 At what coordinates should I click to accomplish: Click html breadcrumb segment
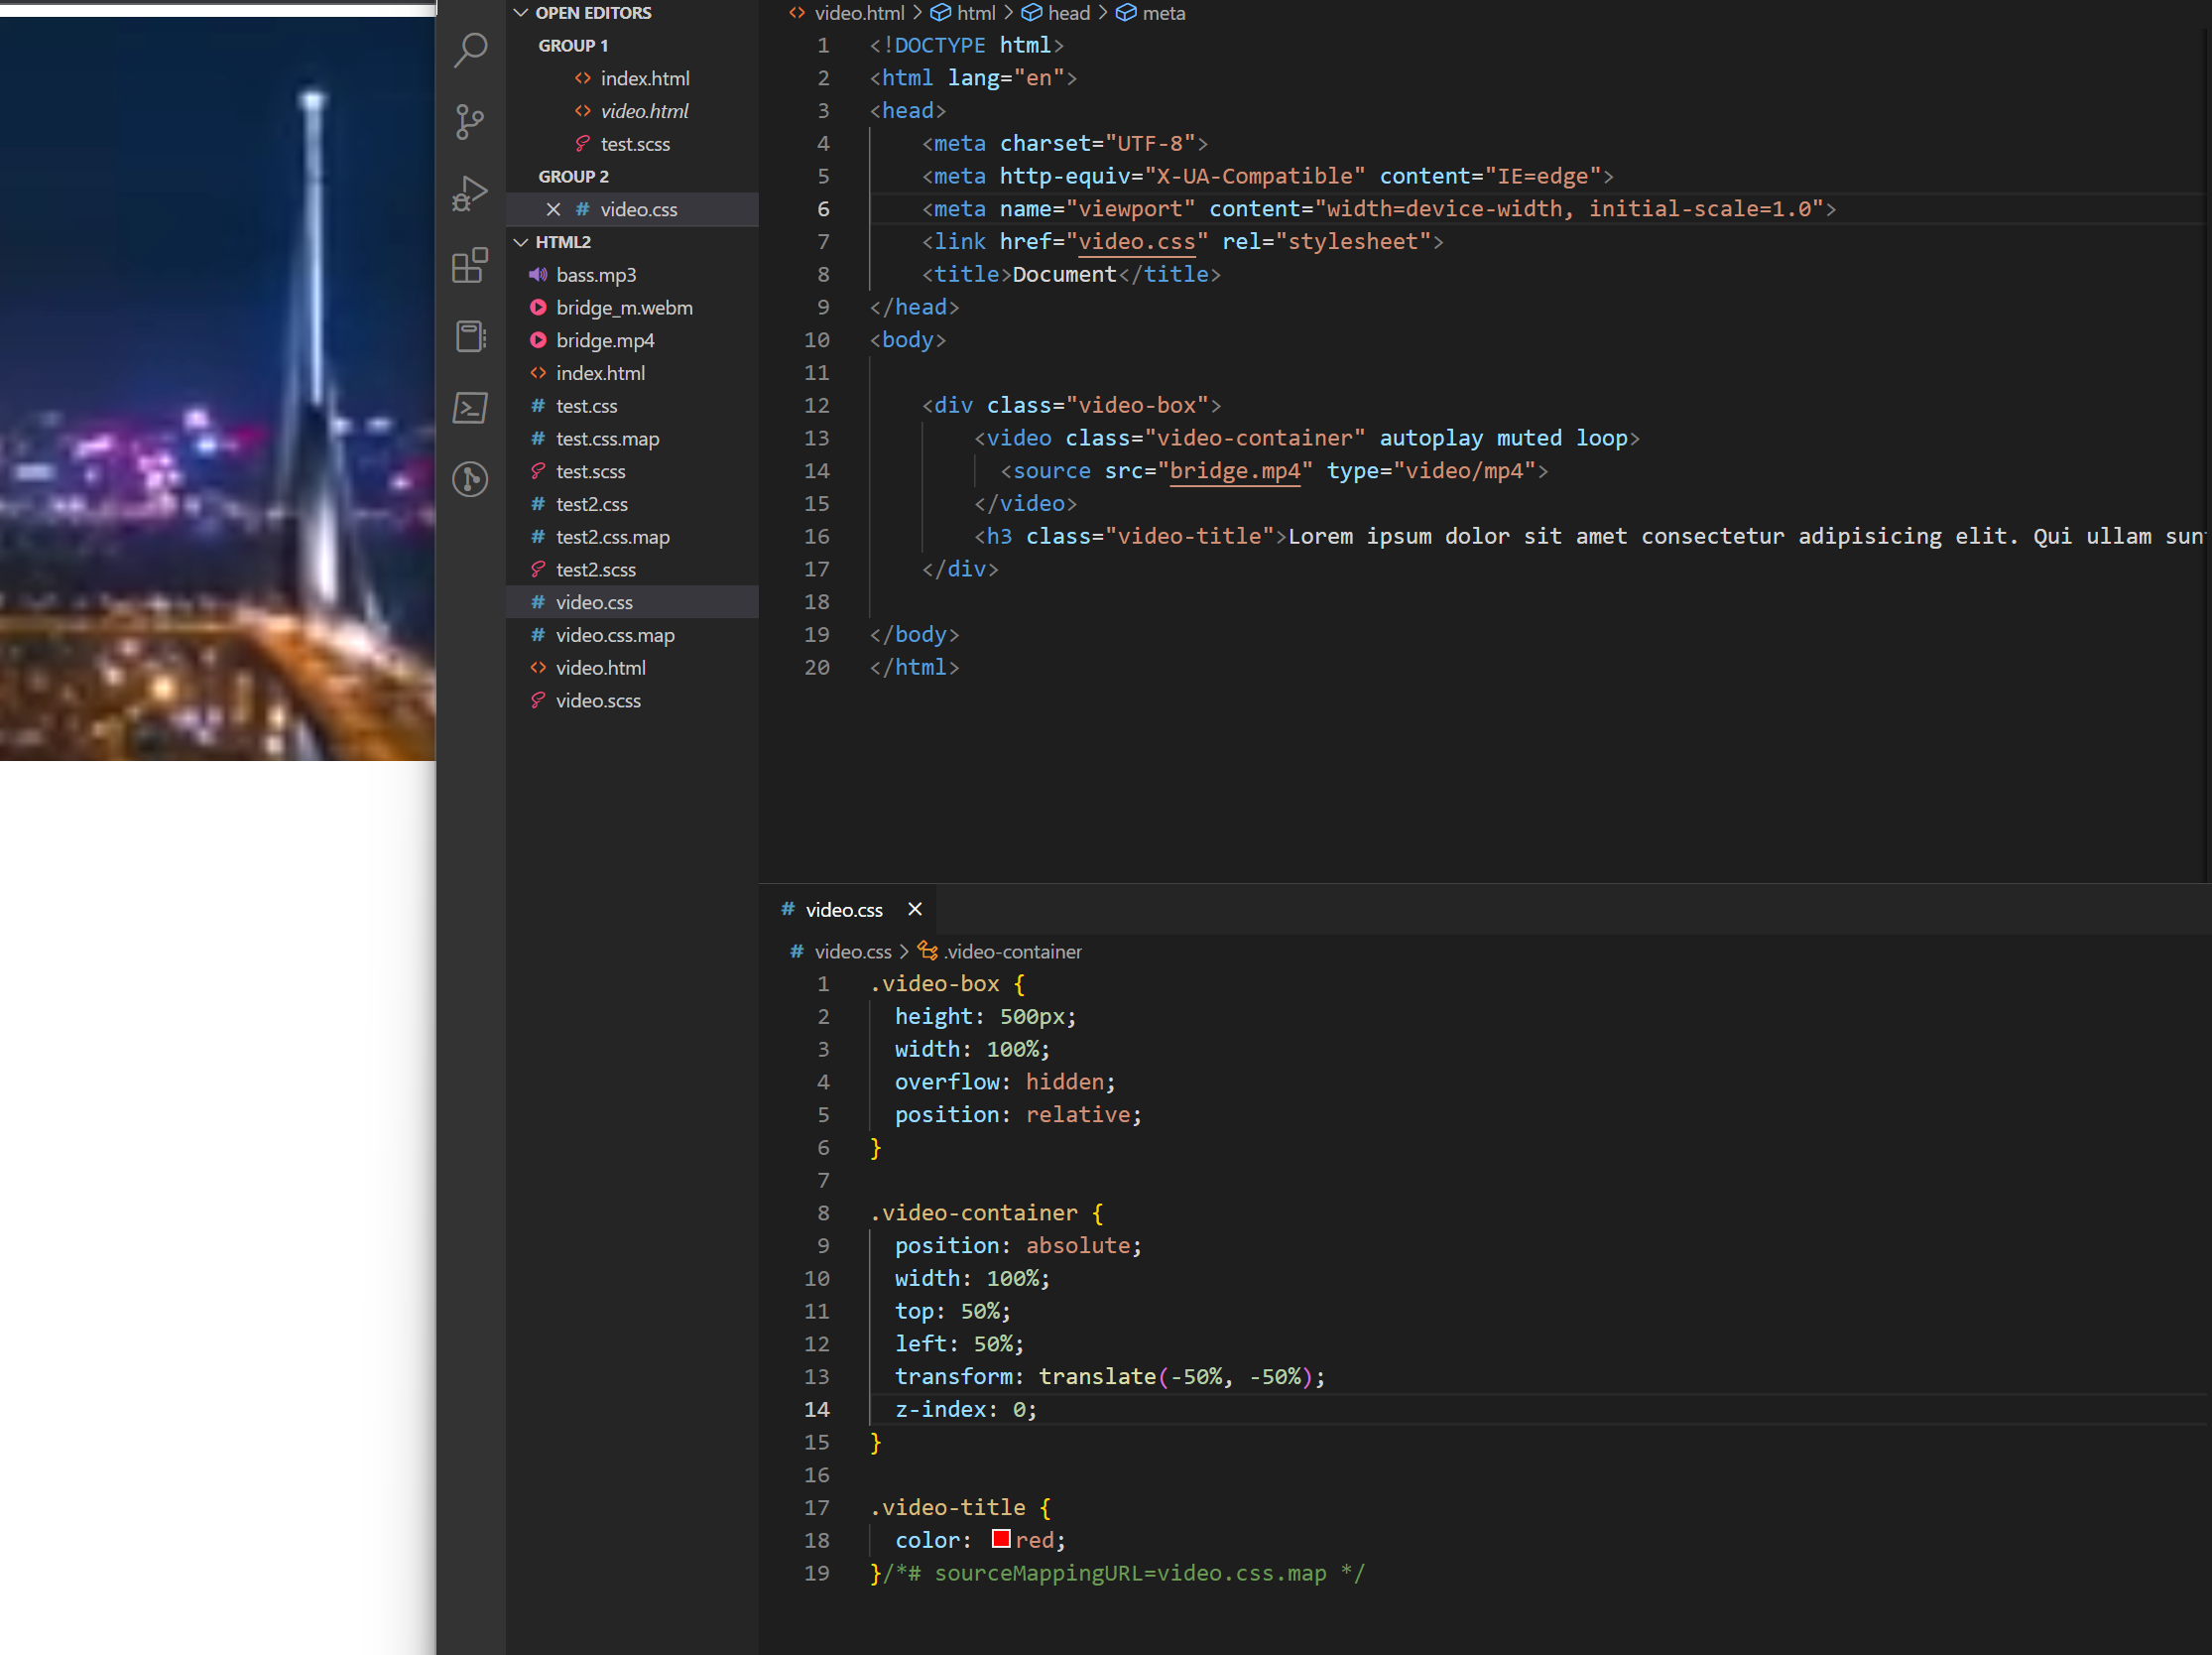pyautogui.click(x=976, y=13)
